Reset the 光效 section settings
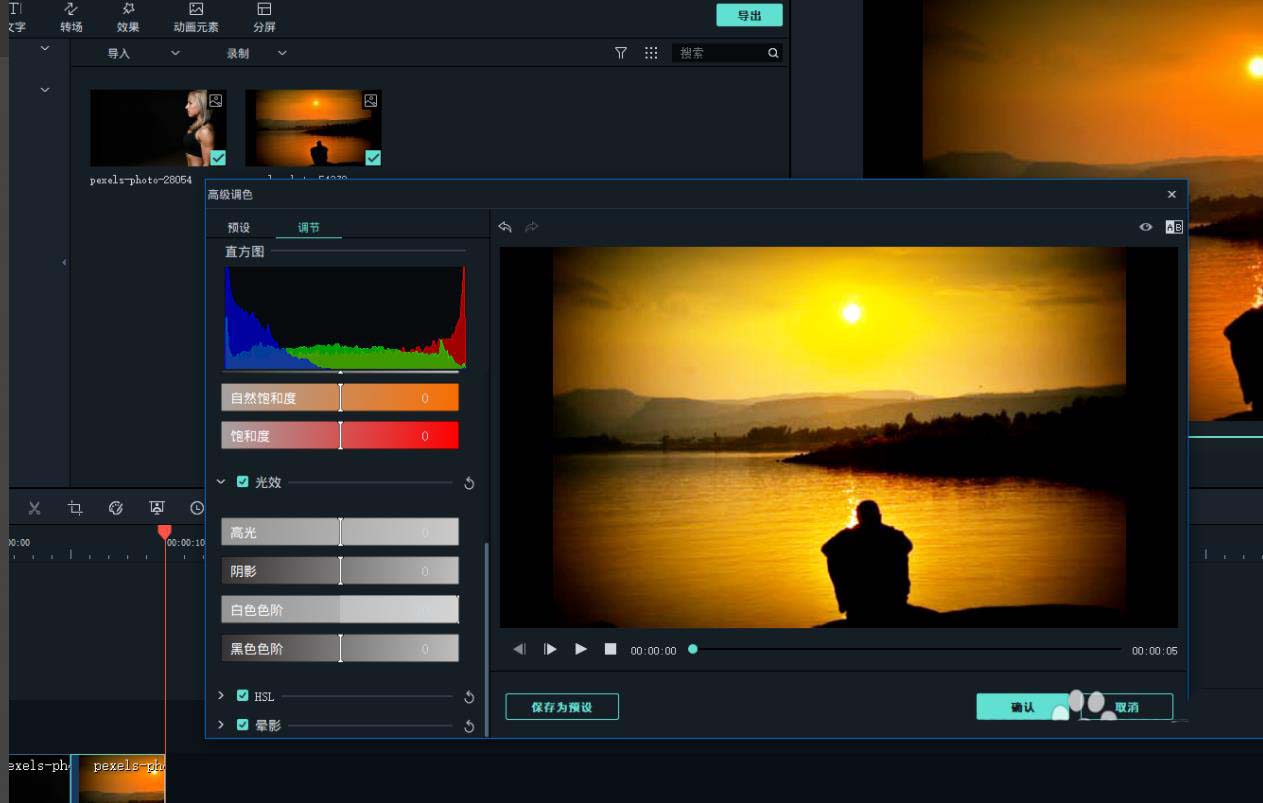The image size is (1263, 803). click(x=469, y=483)
